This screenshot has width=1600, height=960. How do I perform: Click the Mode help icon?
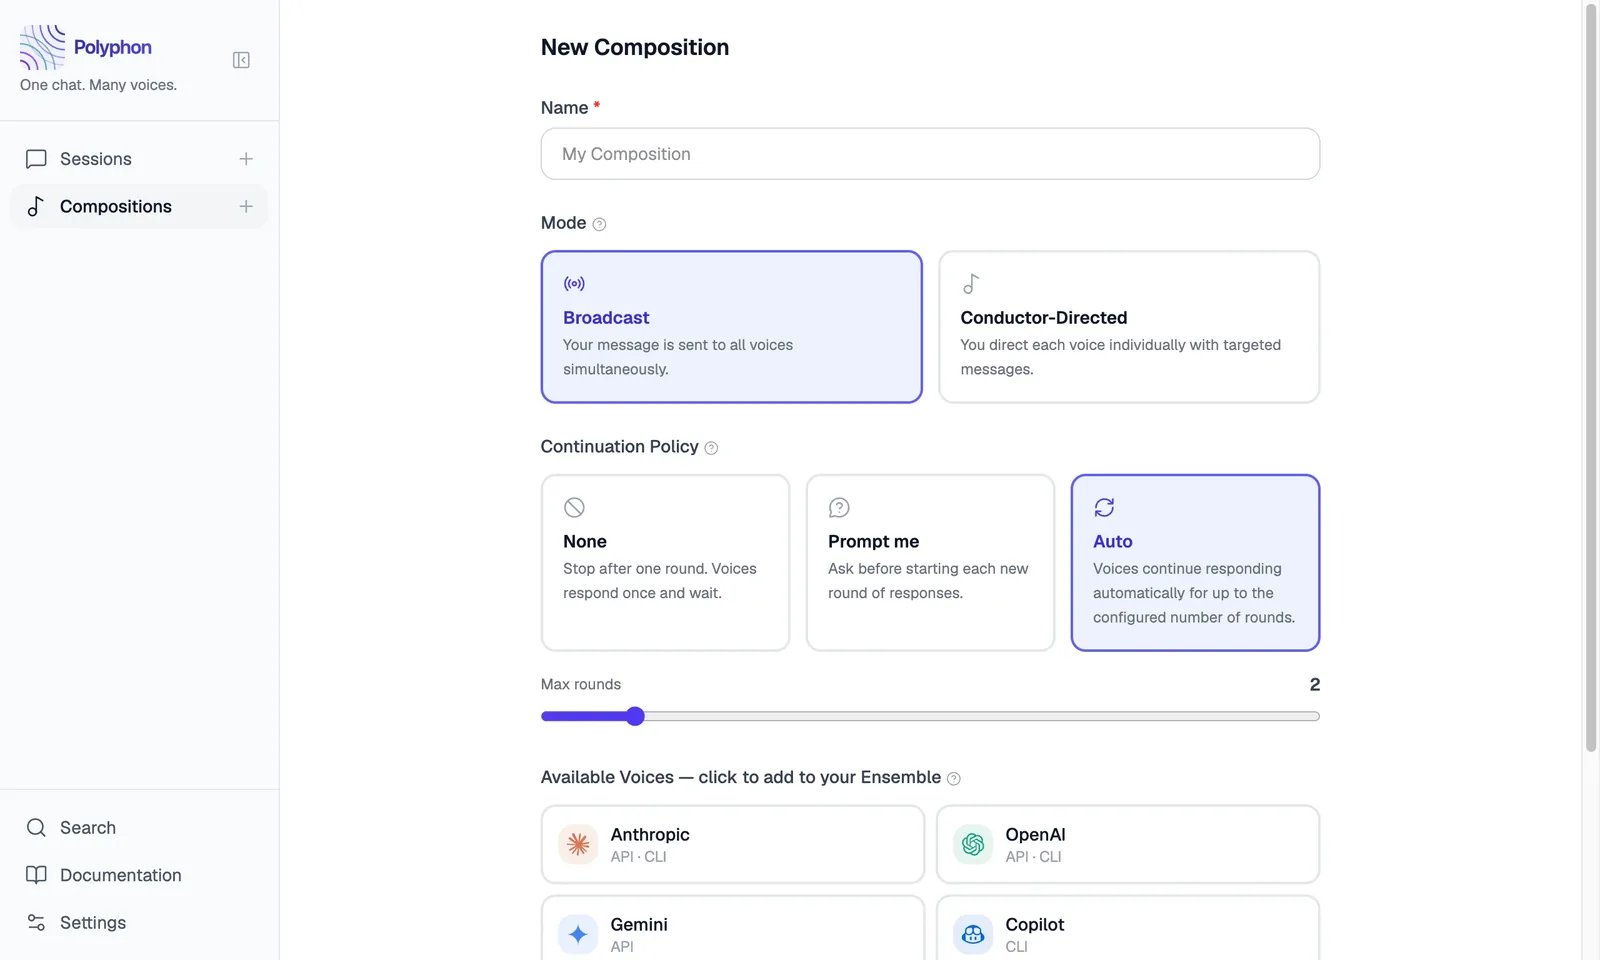click(x=599, y=224)
